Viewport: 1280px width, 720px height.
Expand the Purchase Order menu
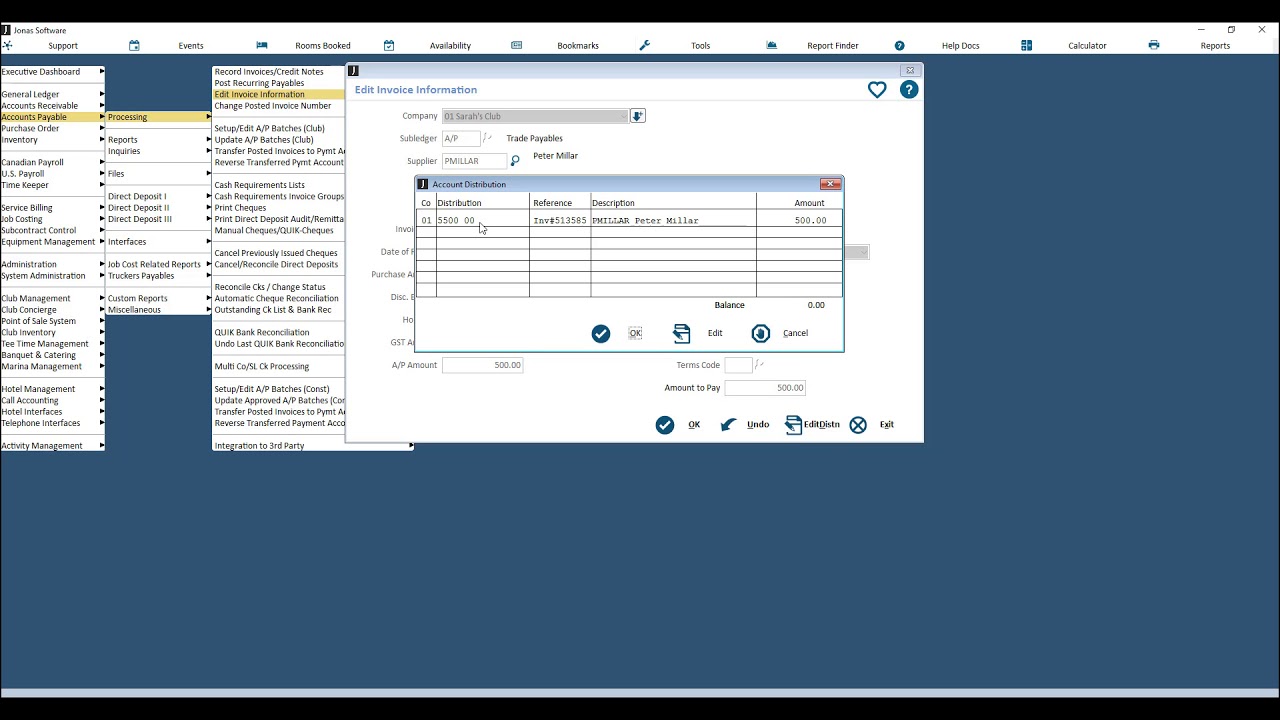53,128
